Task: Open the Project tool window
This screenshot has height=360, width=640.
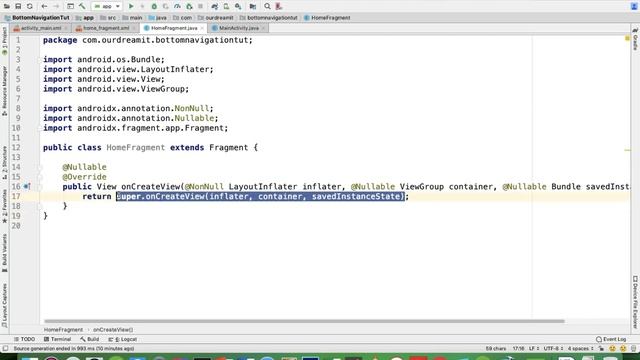Action: (4, 41)
